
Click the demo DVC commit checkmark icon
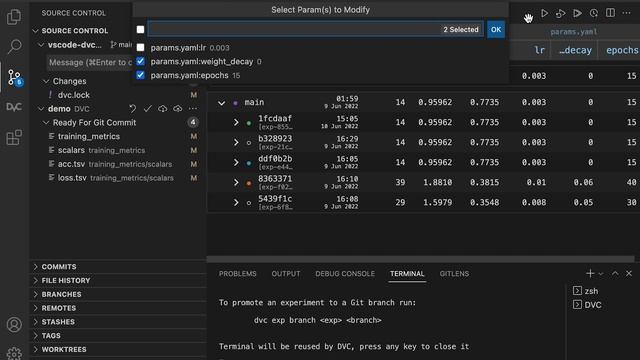[x=148, y=109]
